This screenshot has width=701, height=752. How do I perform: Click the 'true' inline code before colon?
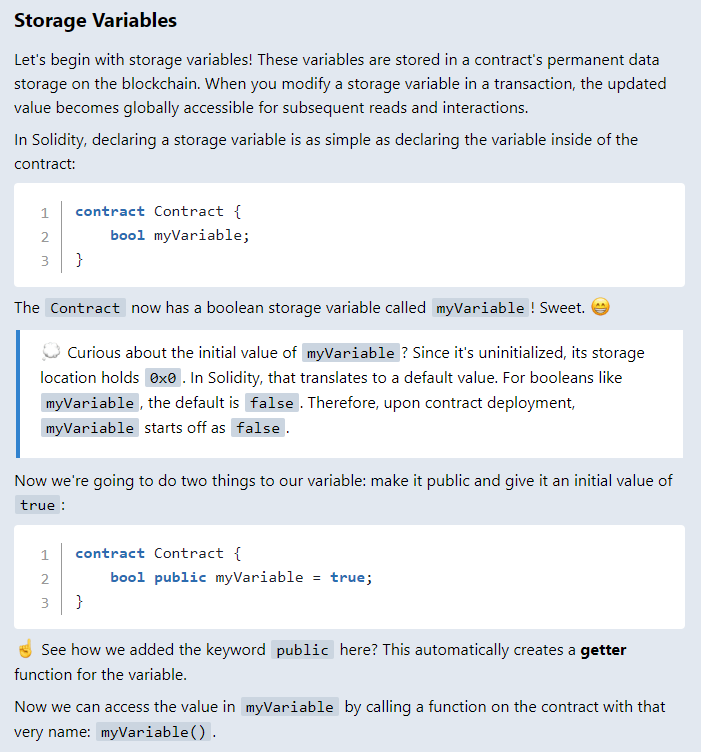pos(37,505)
